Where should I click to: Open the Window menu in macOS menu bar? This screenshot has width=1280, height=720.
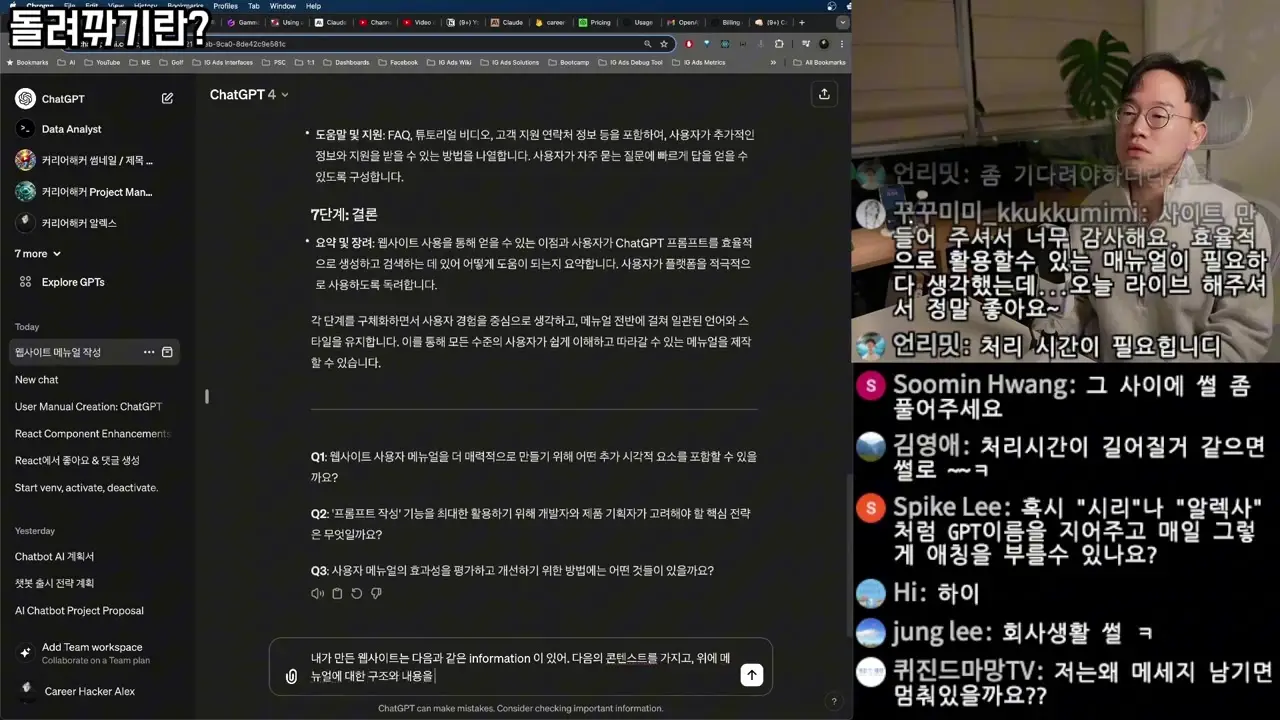[x=283, y=6]
